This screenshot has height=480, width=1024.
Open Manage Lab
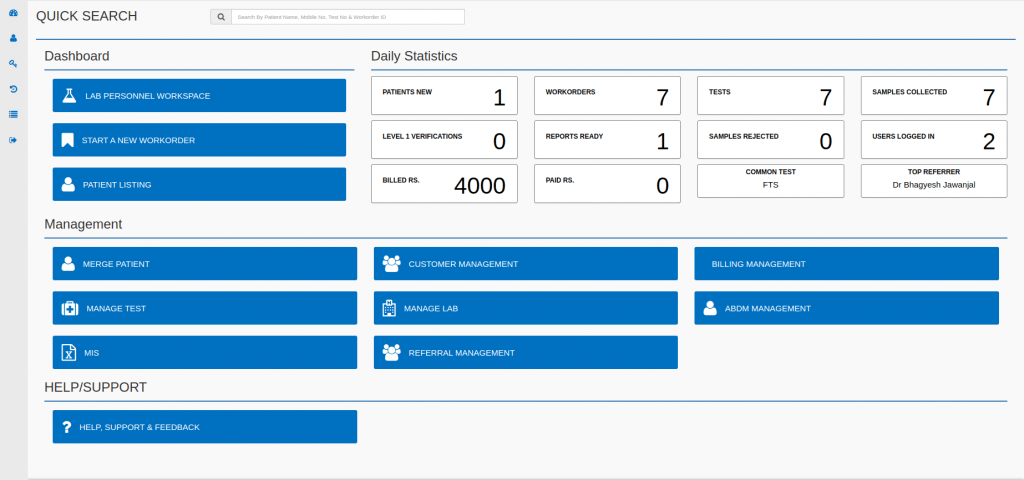coord(525,308)
